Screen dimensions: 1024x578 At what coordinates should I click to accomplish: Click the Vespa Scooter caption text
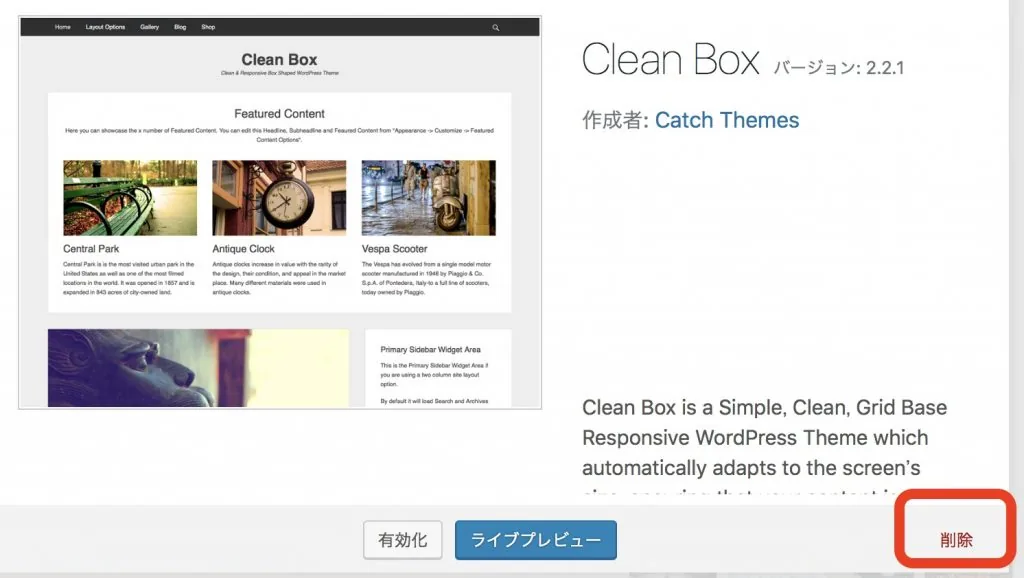394,249
